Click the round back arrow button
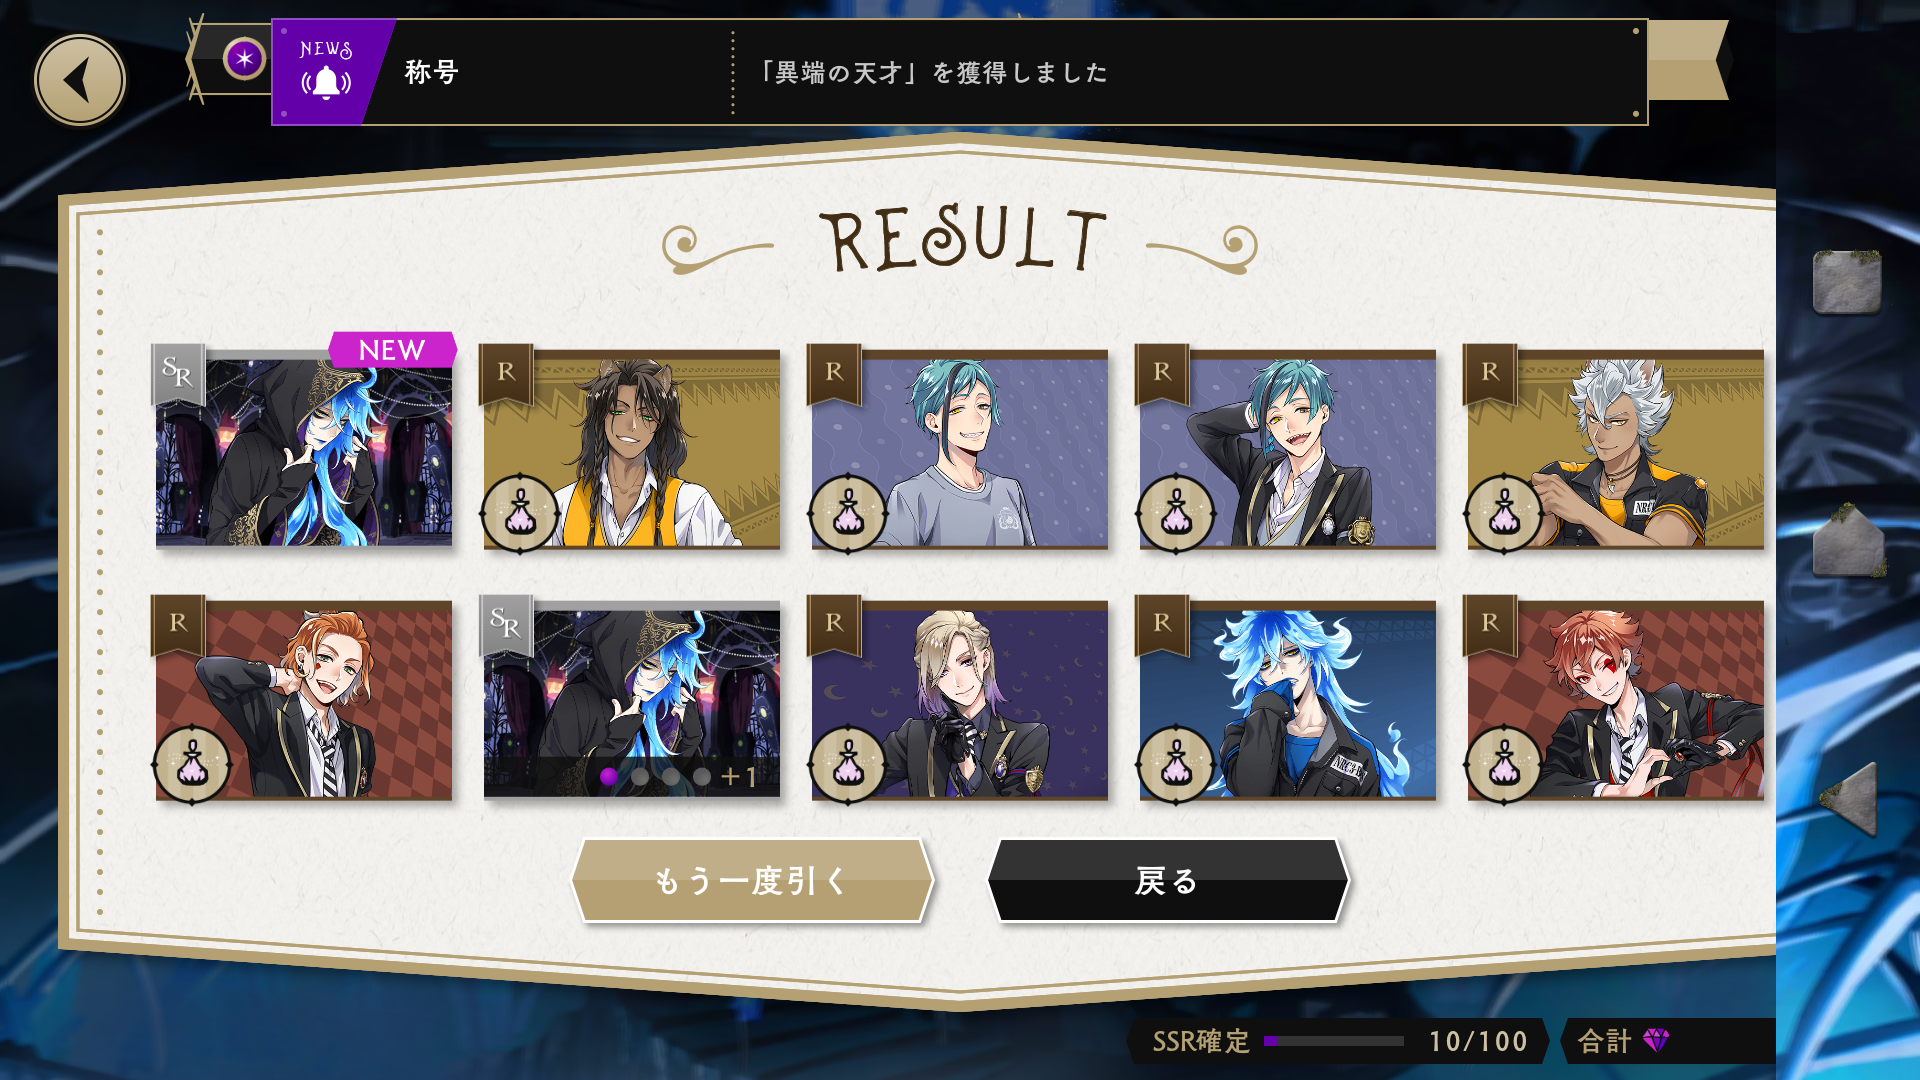 (80, 80)
